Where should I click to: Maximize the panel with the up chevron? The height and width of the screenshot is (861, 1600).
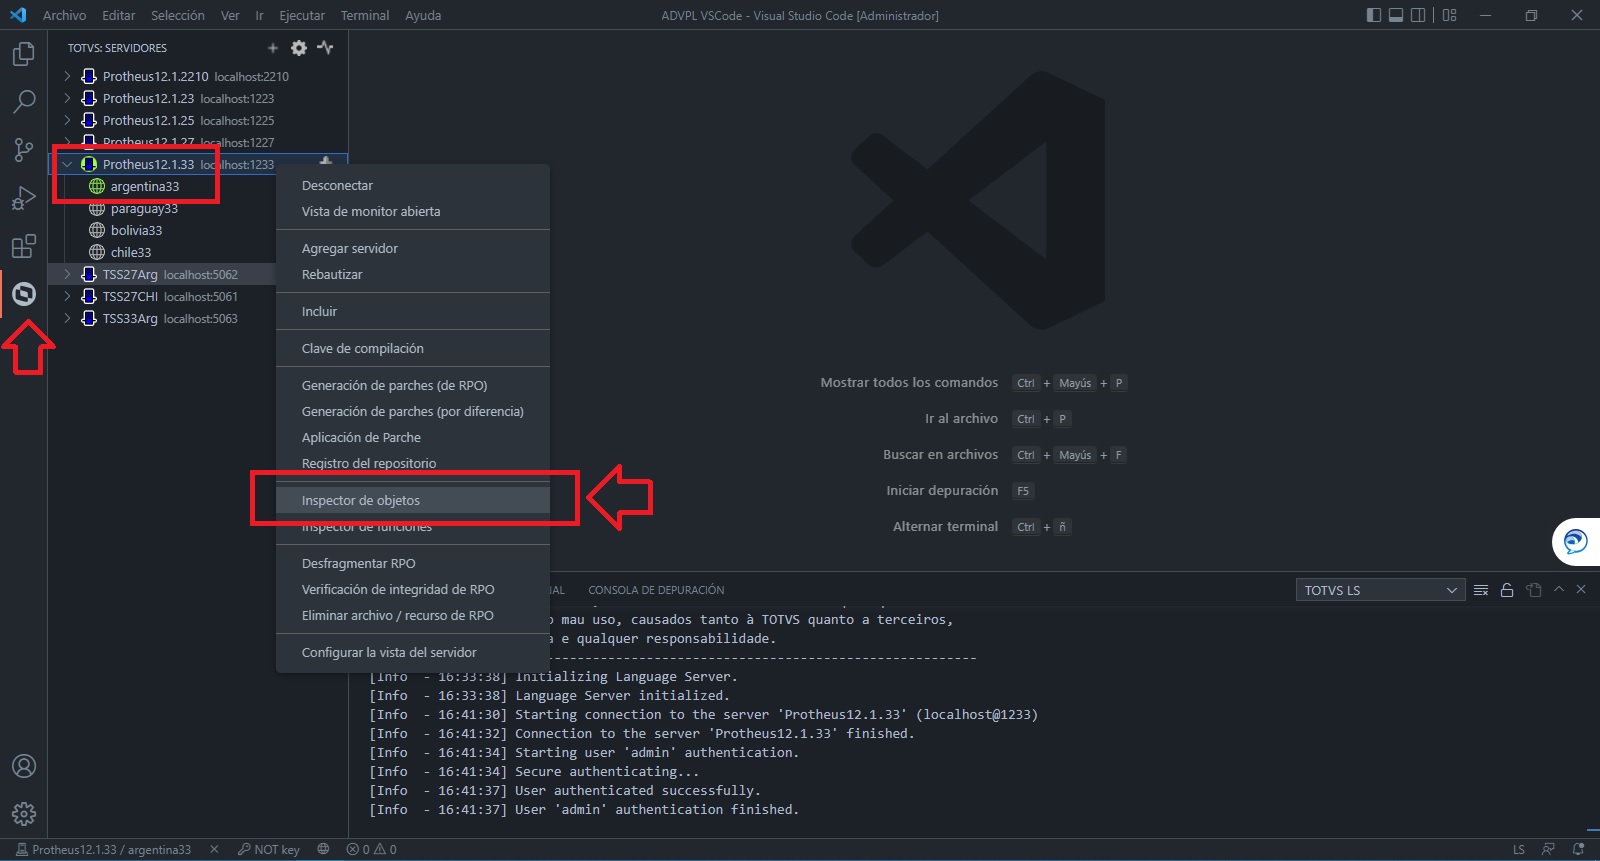pyautogui.click(x=1558, y=590)
